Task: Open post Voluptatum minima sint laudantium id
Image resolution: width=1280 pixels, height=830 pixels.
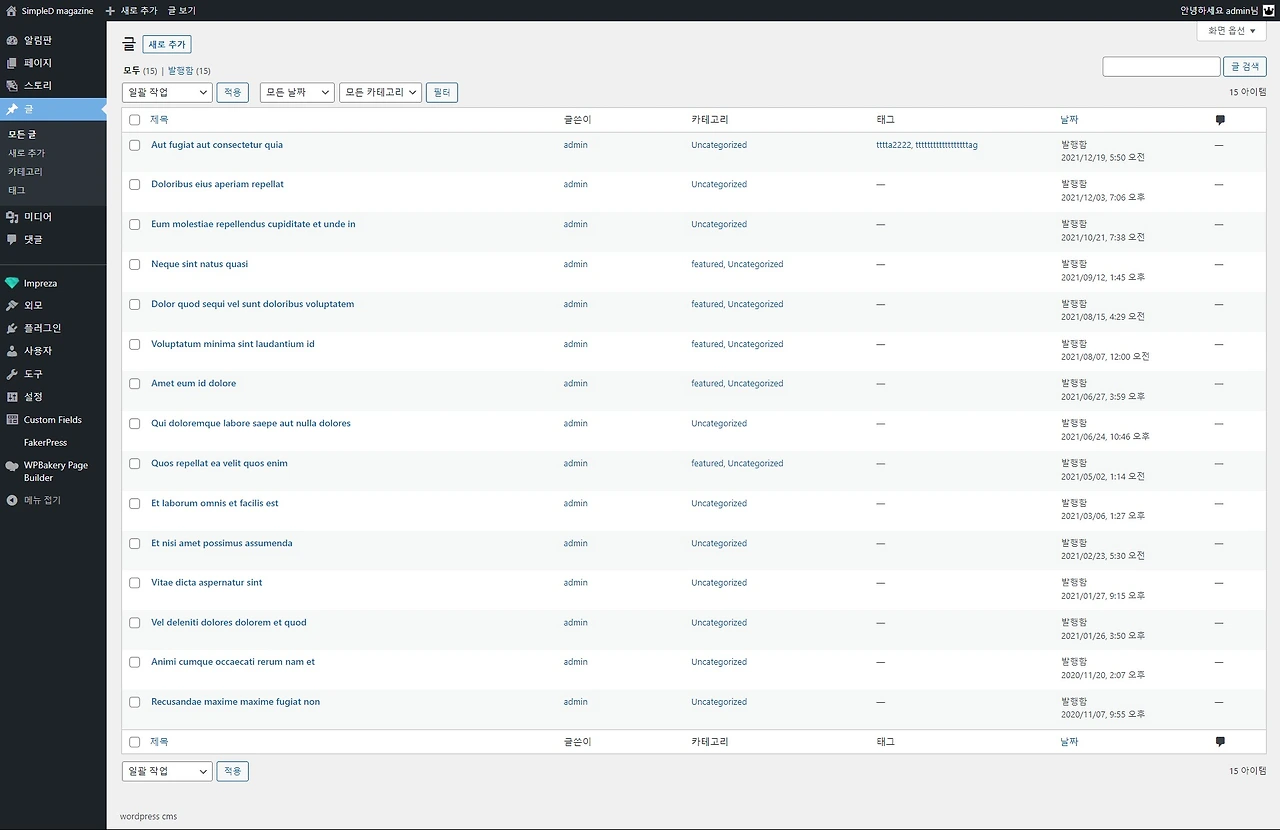Action: pyautogui.click(x=233, y=344)
